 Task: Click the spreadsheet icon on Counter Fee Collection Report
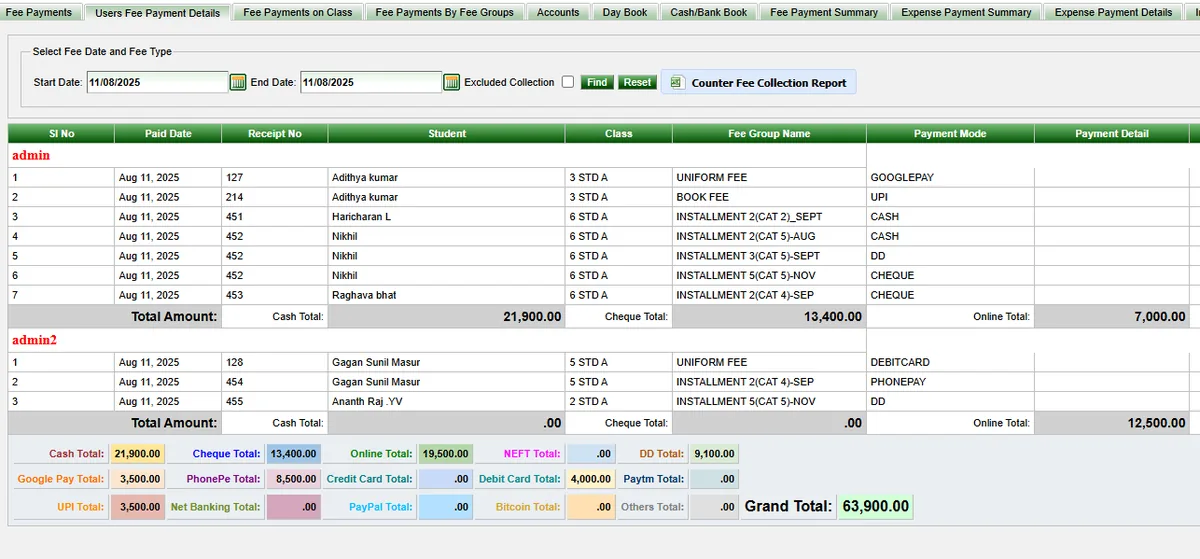tap(676, 82)
